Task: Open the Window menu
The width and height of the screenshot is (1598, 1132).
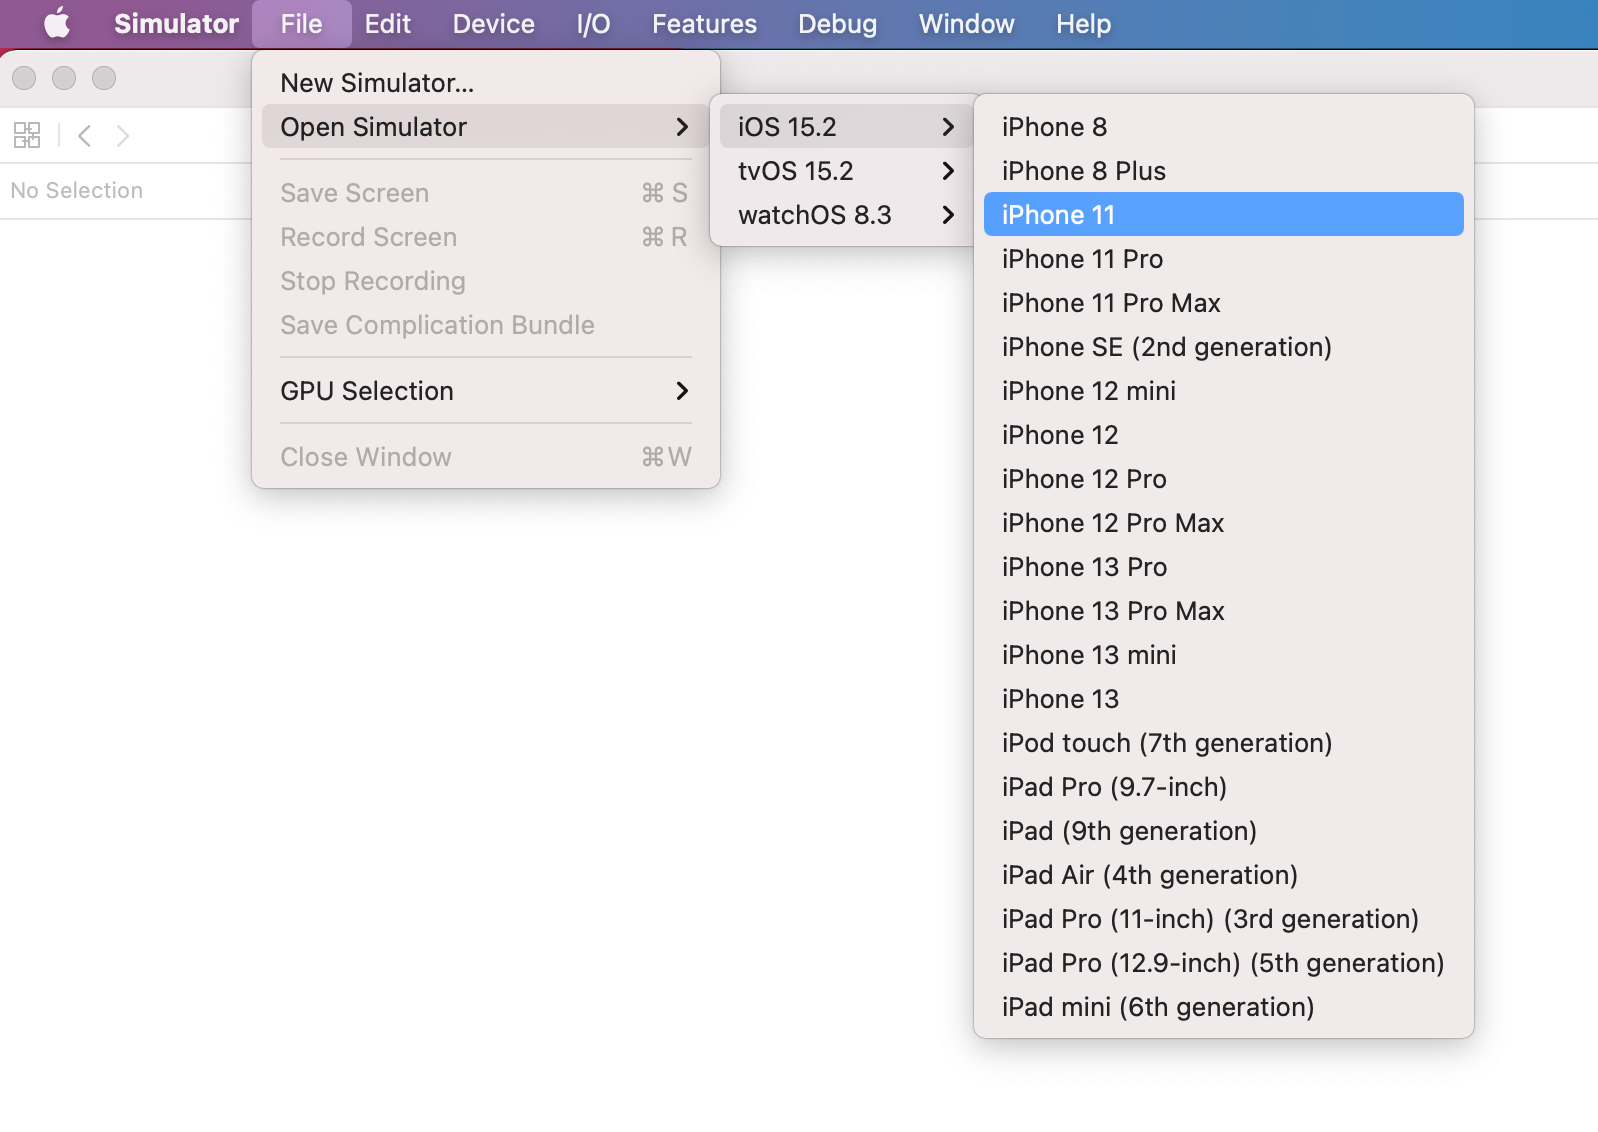Action: click(x=966, y=23)
